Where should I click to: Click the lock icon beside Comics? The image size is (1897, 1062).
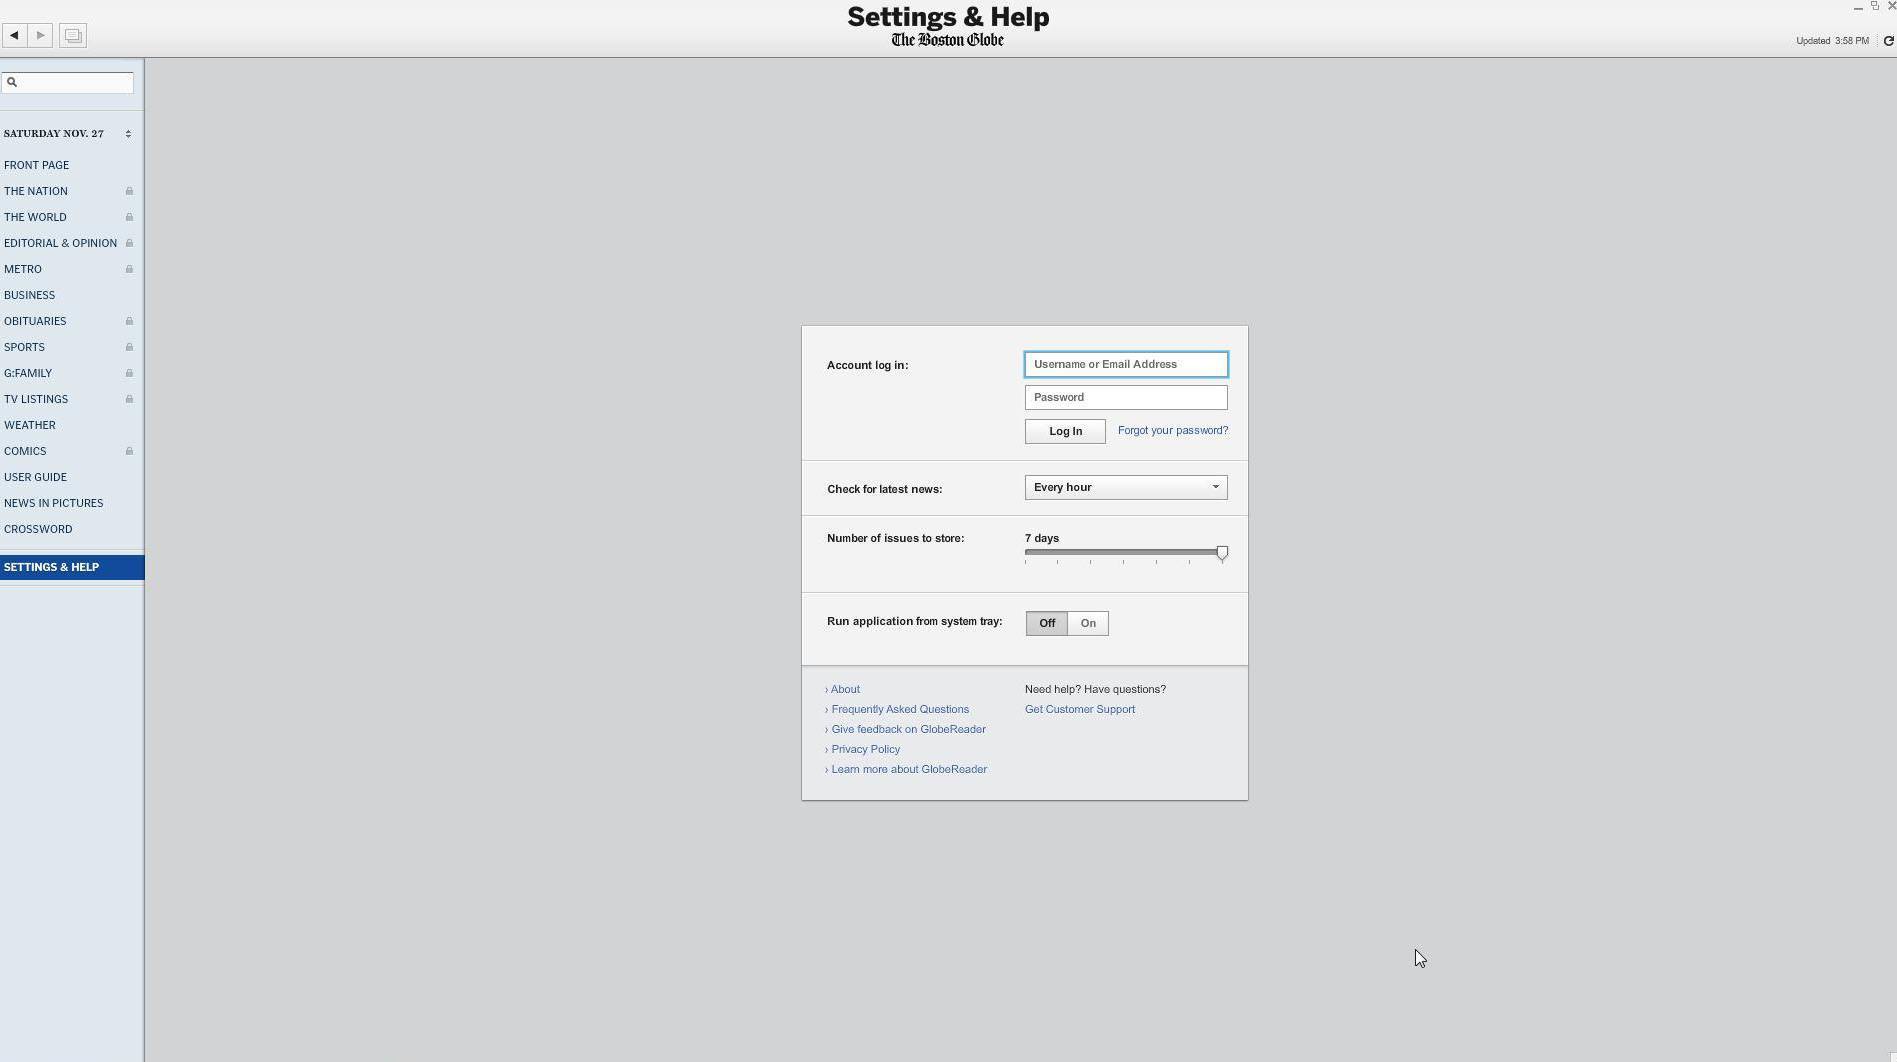pos(129,451)
